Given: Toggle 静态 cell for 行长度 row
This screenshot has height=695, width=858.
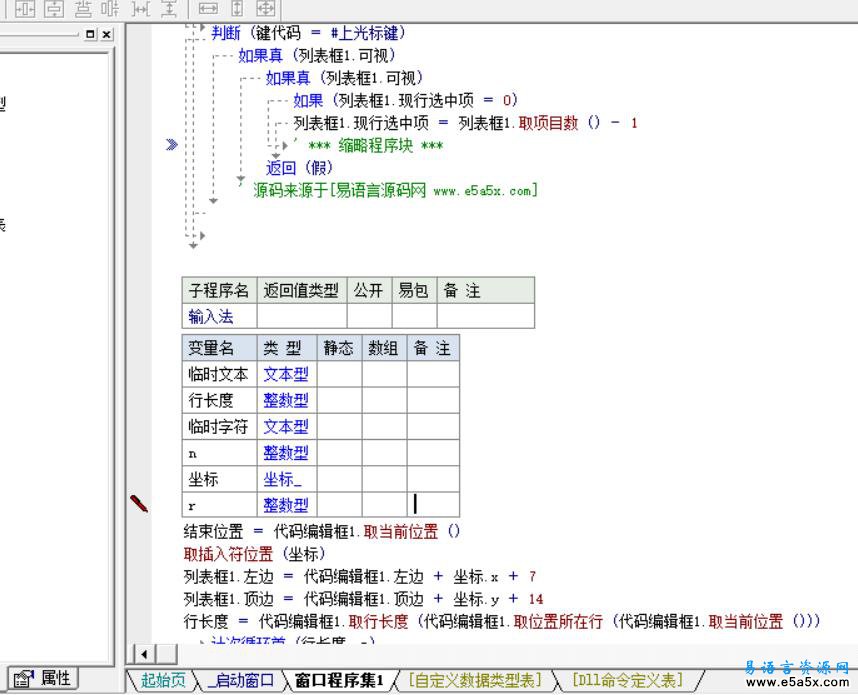Looking at the screenshot, I should click(339, 401).
